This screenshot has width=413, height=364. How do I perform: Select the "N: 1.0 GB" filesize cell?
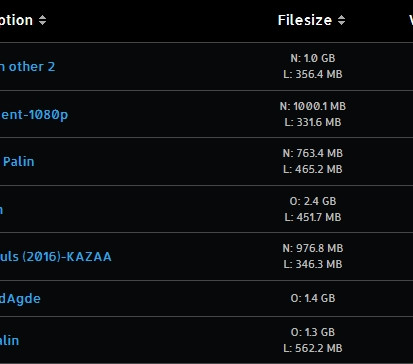click(x=313, y=58)
